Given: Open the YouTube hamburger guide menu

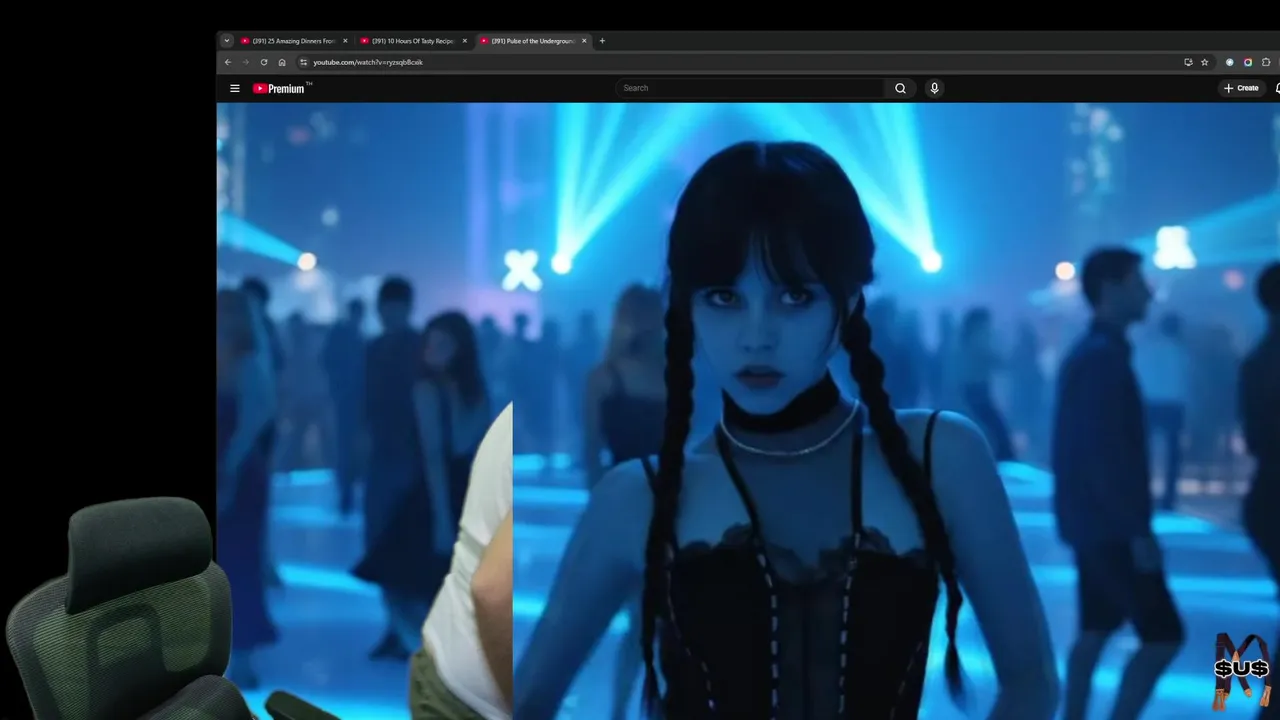Looking at the screenshot, I should pyautogui.click(x=235, y=88).
